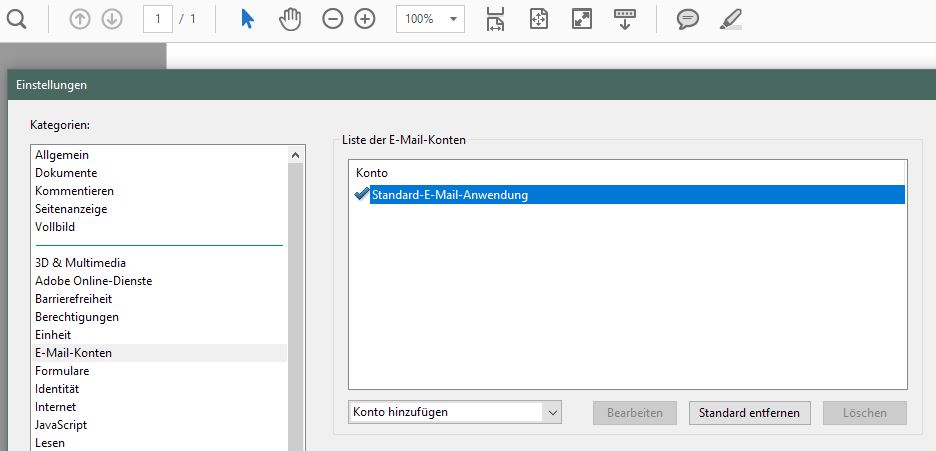This screenshot has width=936, height=451.
Task: Enter full screen mode icon
Action: (582, 19)
